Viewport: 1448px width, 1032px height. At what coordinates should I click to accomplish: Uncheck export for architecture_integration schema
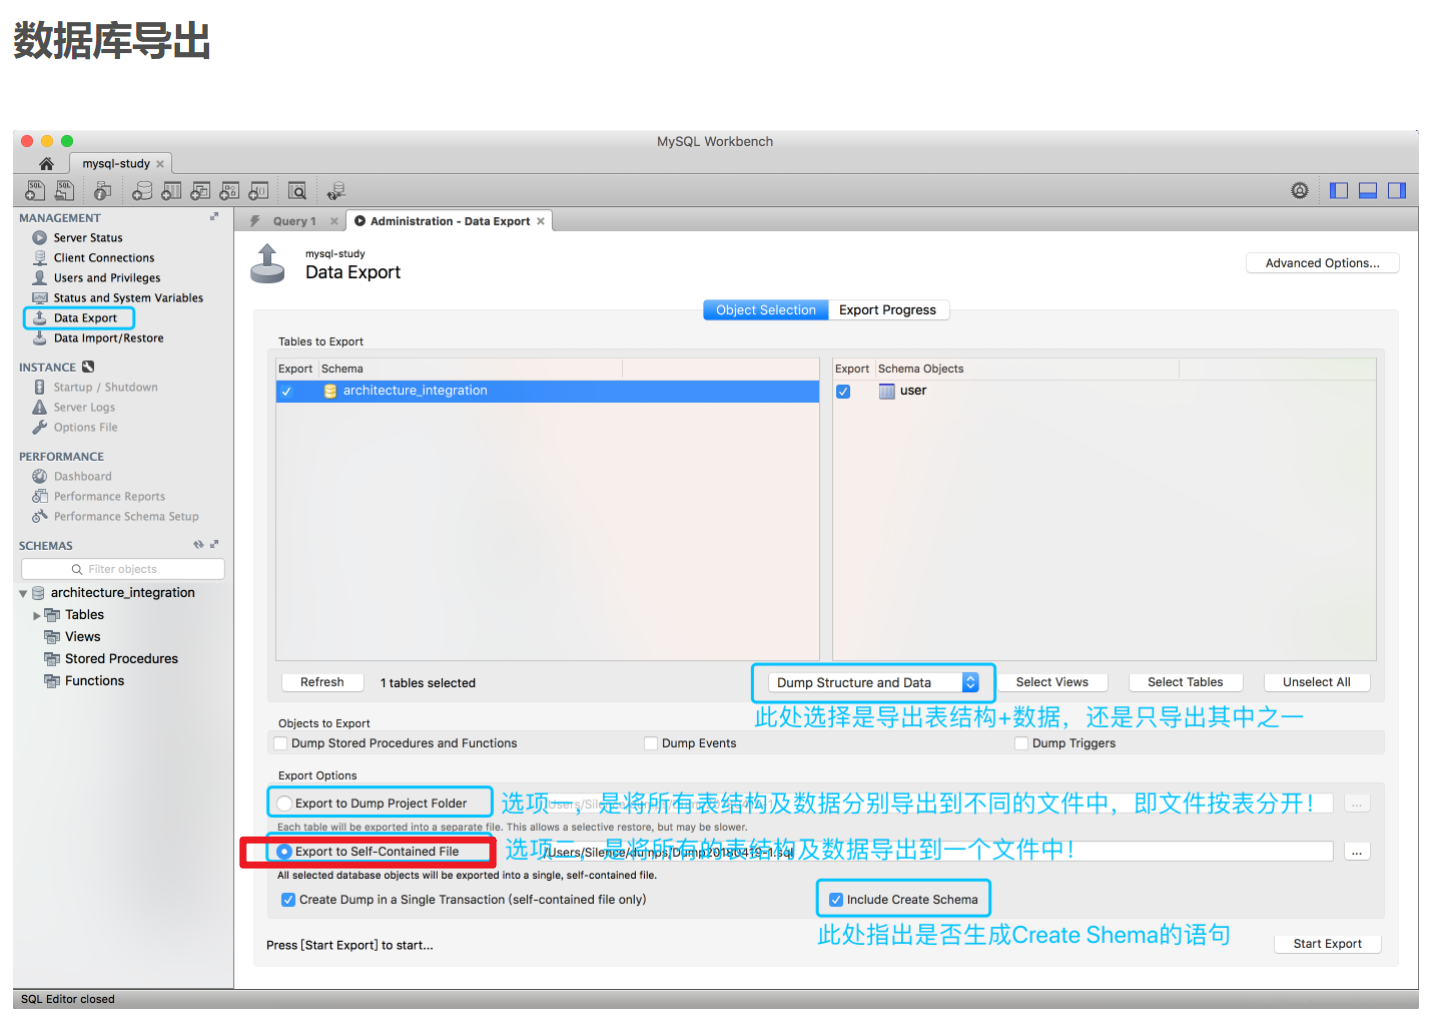287,391
